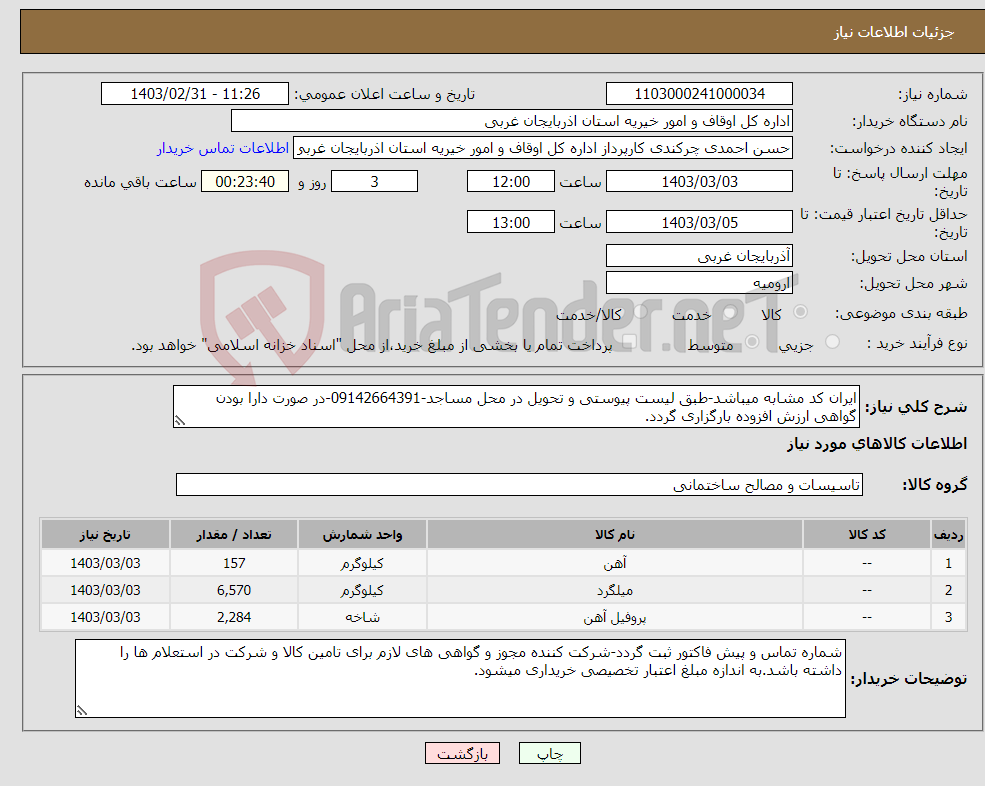Click the buyer organization name field
The height and width of the screenshot is (786, 985).
[512, 121]
